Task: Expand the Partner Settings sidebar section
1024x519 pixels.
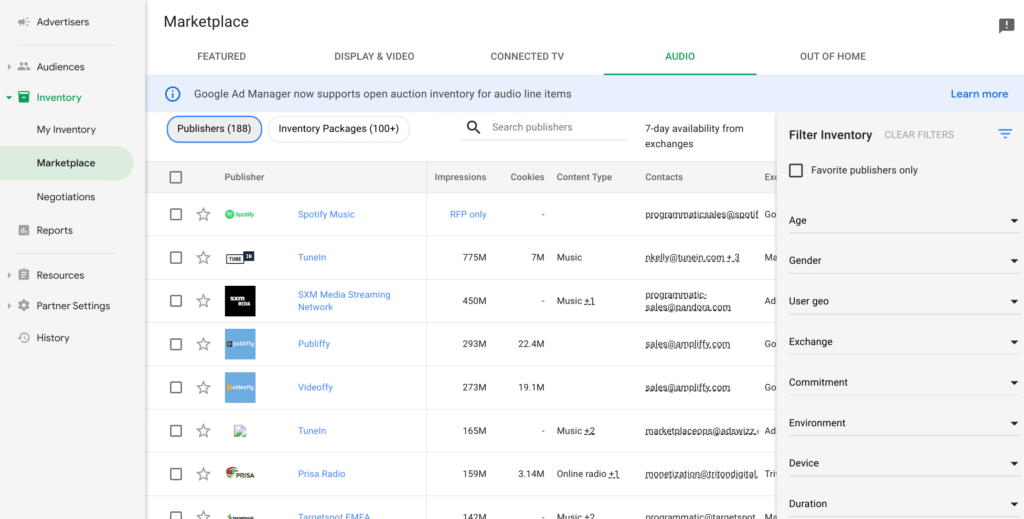Action: click(x=9, y=306)
